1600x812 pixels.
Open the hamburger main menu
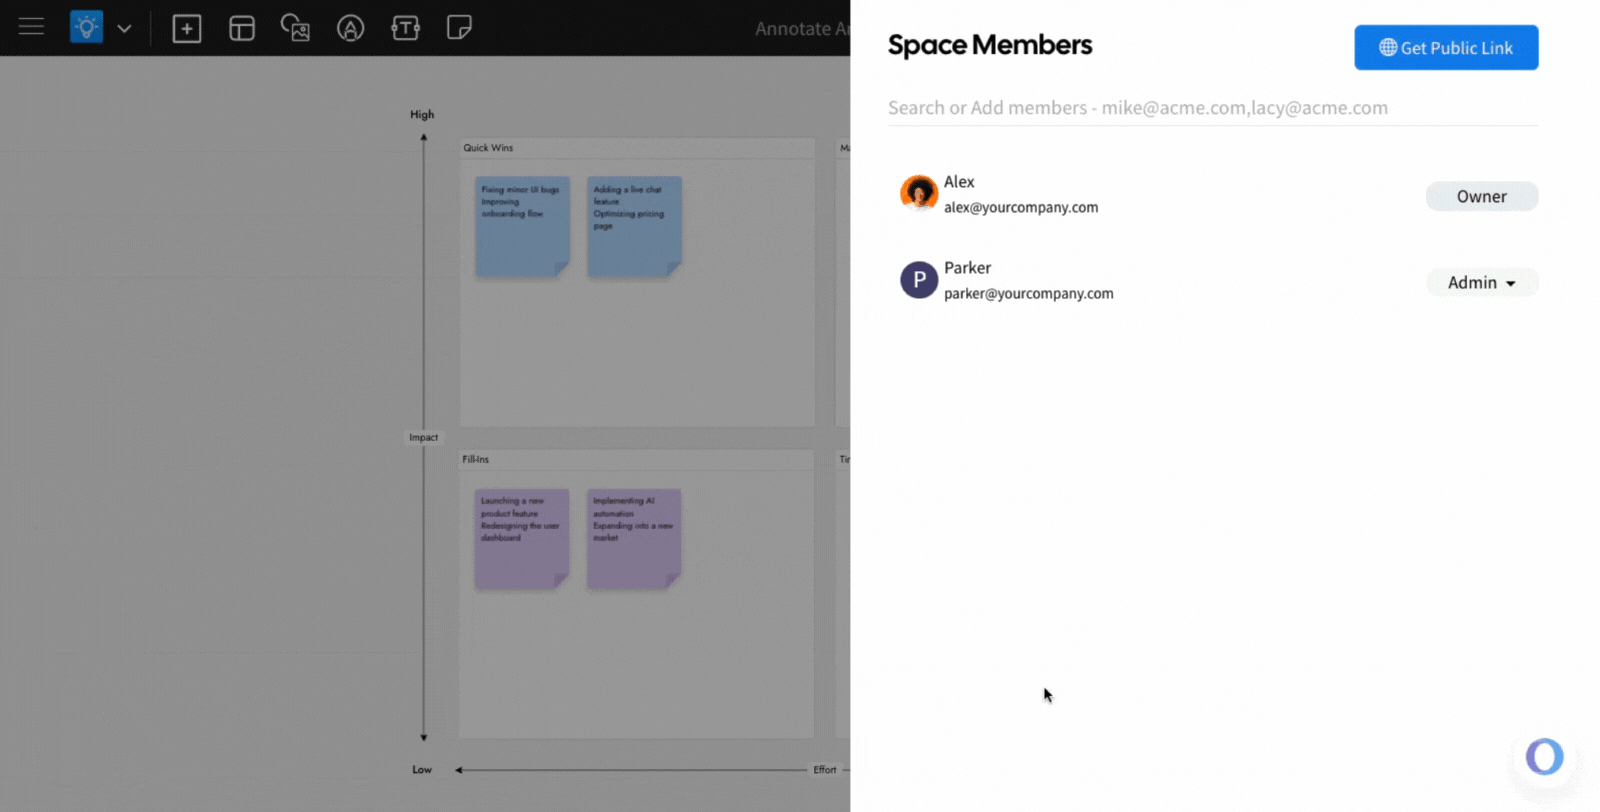click(31, 27)
